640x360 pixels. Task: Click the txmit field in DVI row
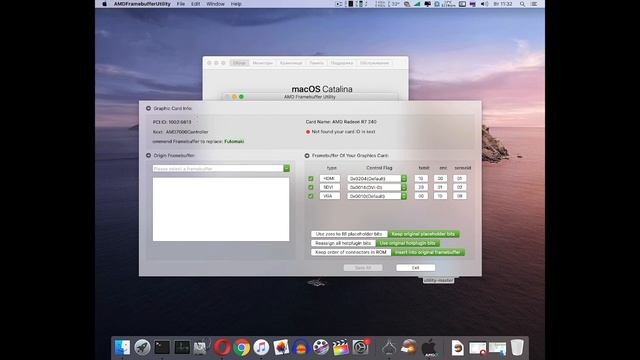(x=421, y=187)
